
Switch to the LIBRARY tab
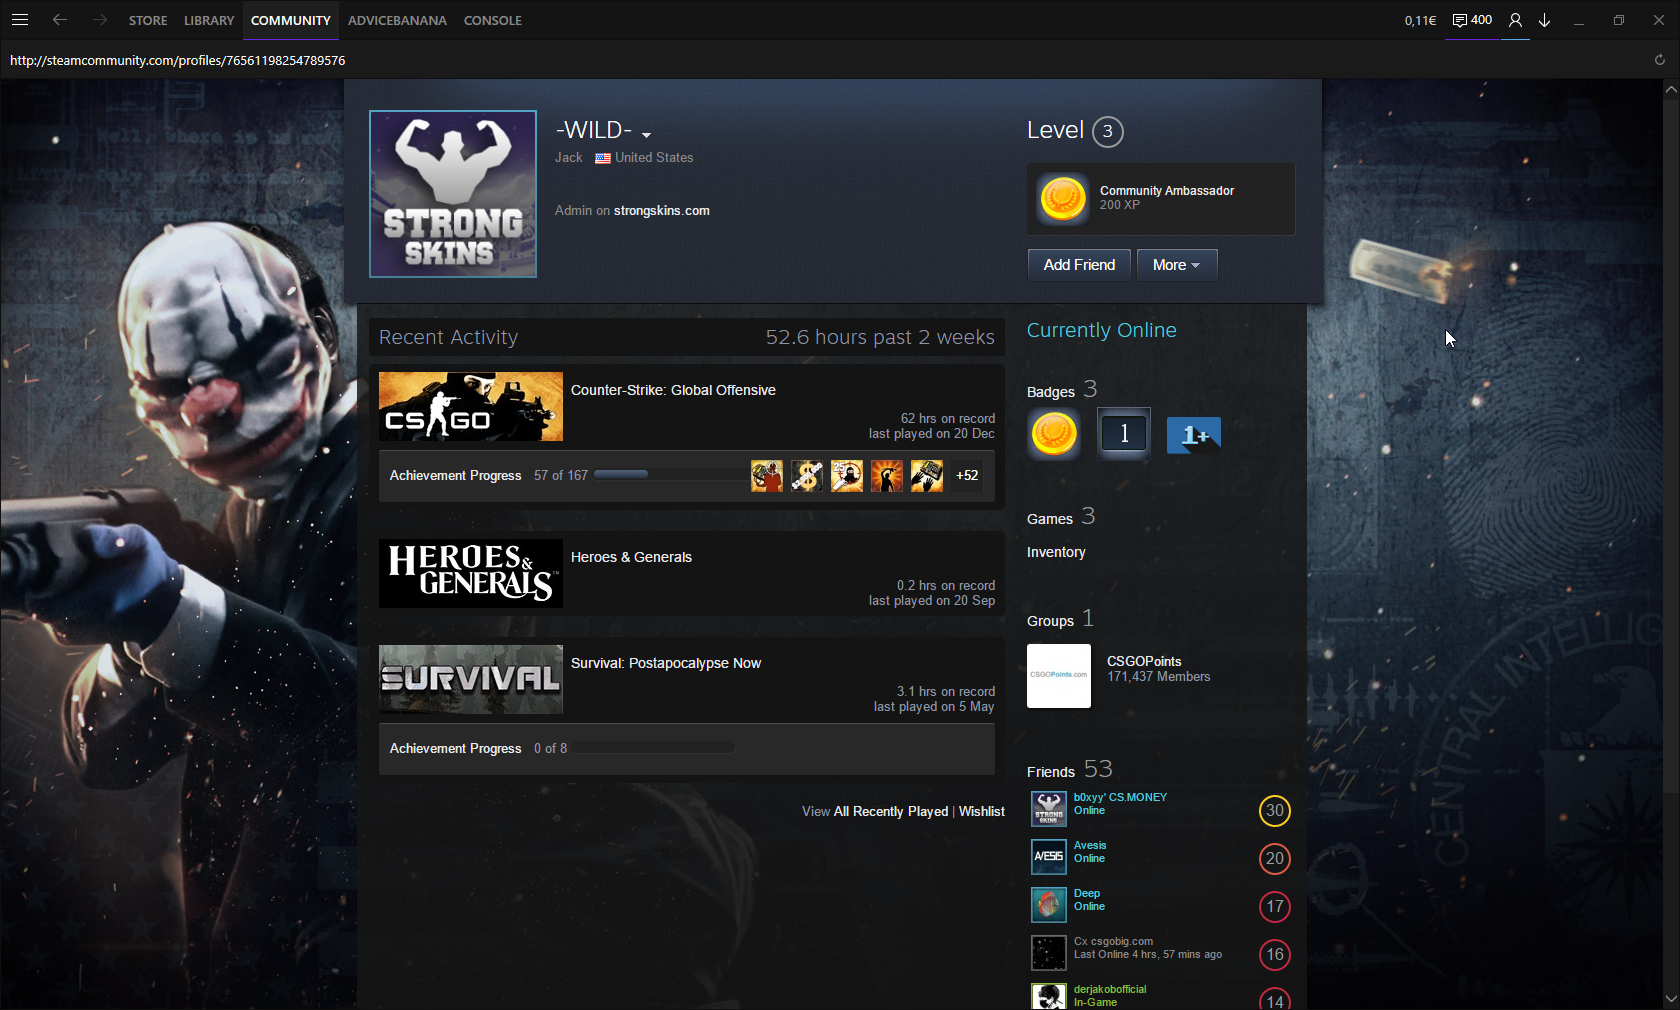pos(208,20)
